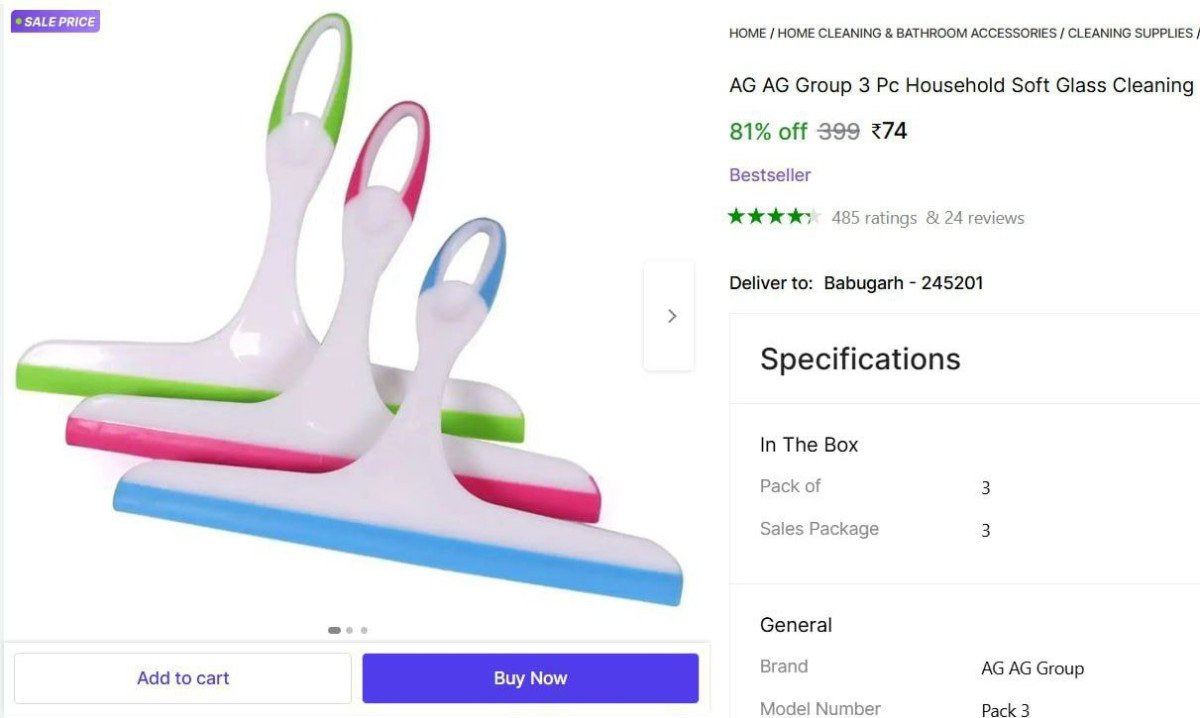Click the Specifications heading

(860, 359)
